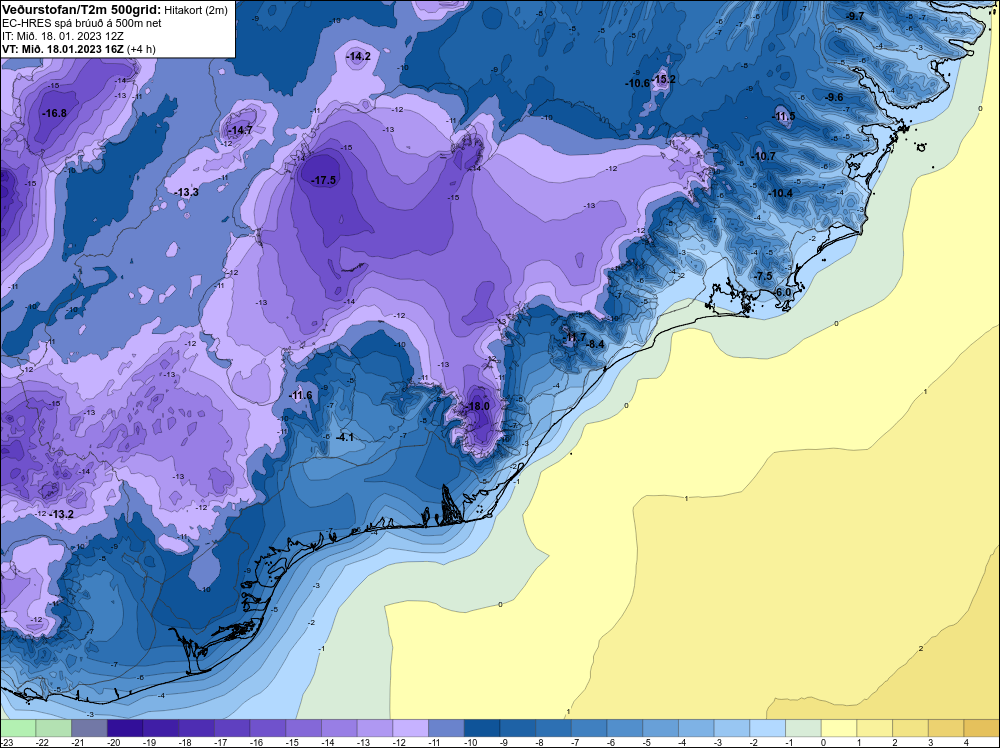Image resolution: width=1000 pixels, height=748 pixels.
Task: Click the -20 label in the color legend
Action: [x=114, y=742]
